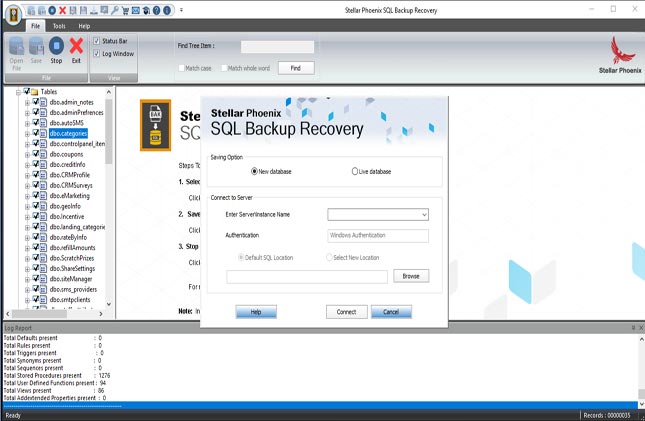Click table icon next to dbo.coupons

click(x=43, y=154)
